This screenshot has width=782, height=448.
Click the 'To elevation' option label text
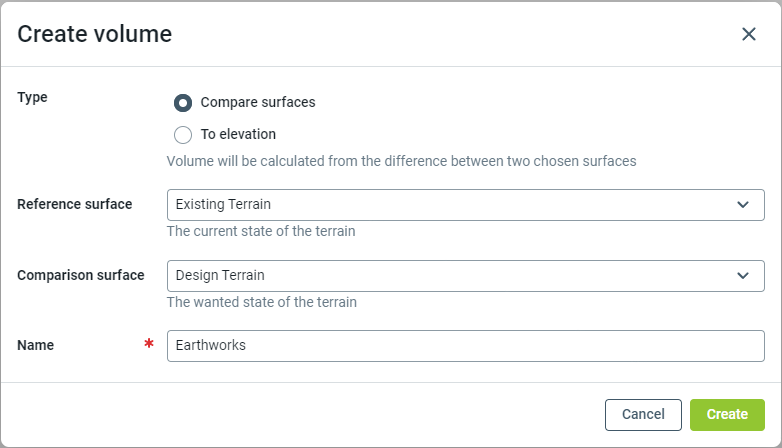238,134
